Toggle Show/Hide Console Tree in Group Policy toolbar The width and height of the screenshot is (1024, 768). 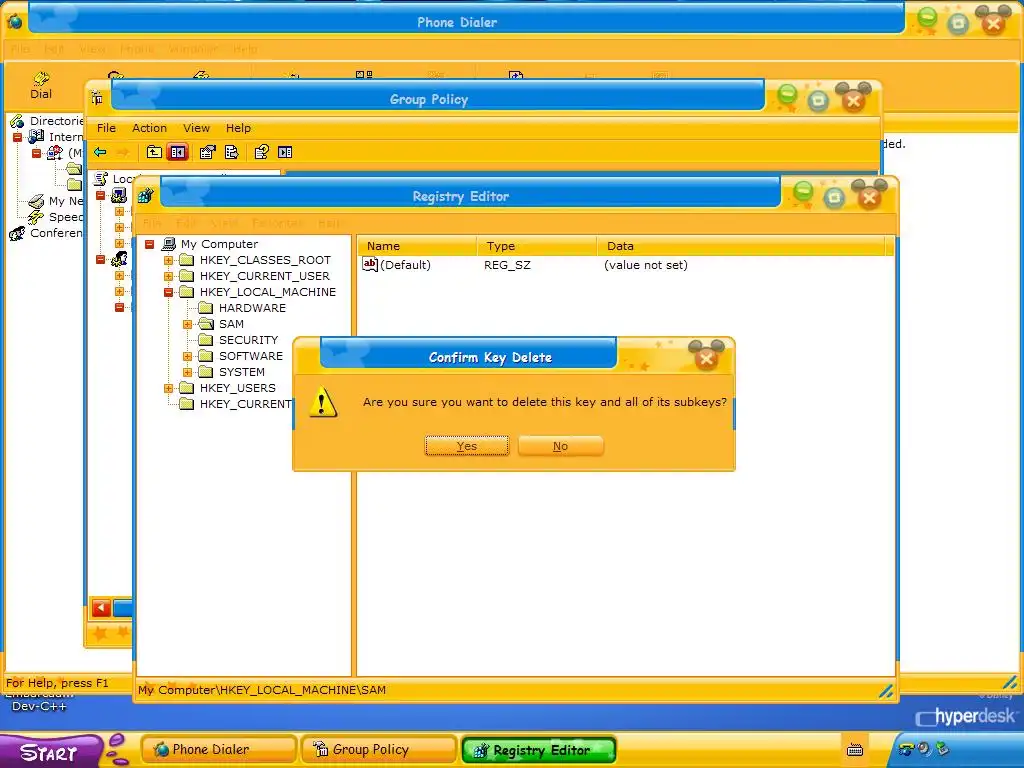(x=178, y=152)
